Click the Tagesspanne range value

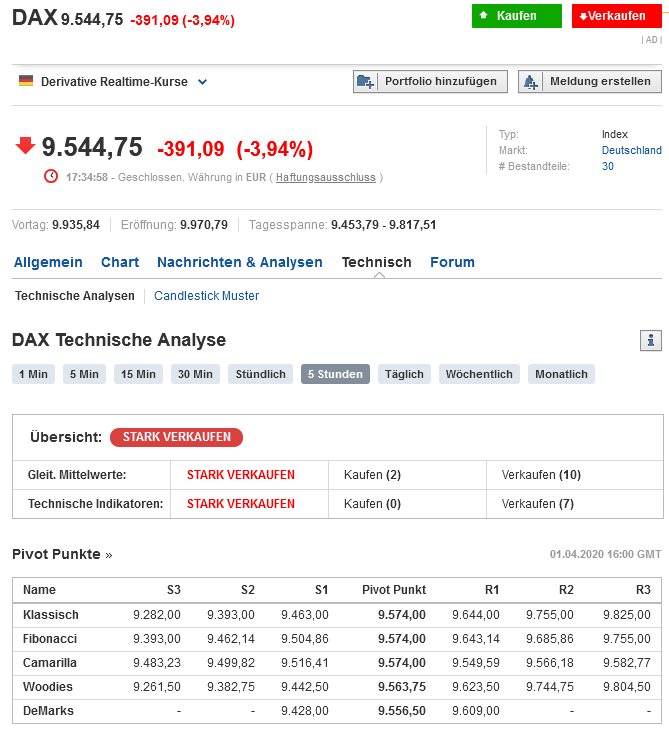coord(383,225)
